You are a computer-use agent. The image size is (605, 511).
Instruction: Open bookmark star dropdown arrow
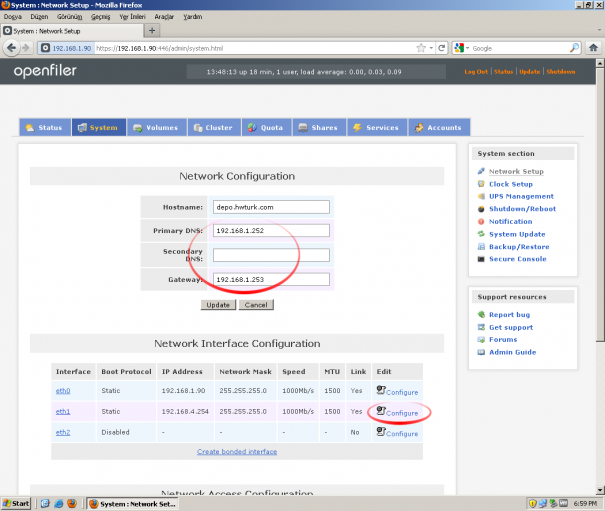click(431, 48)
